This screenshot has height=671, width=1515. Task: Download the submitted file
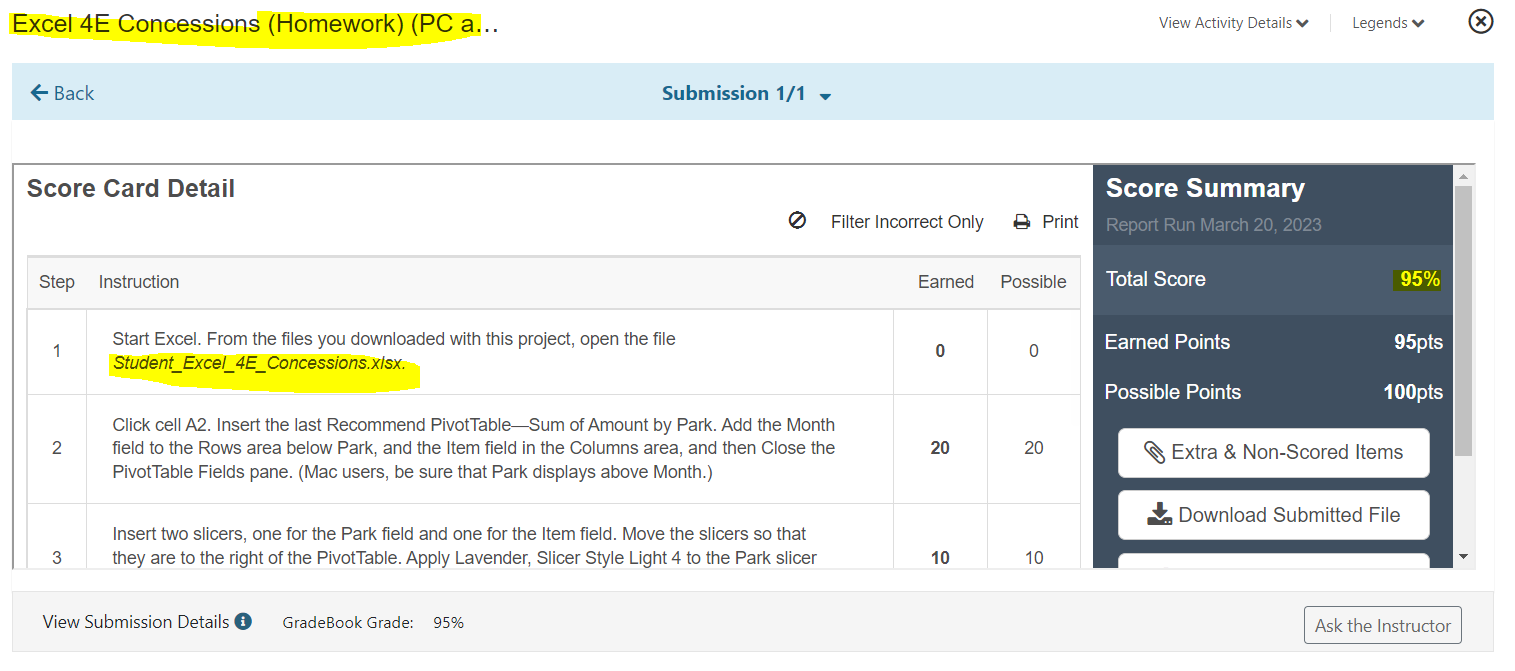click(1273, 515)
